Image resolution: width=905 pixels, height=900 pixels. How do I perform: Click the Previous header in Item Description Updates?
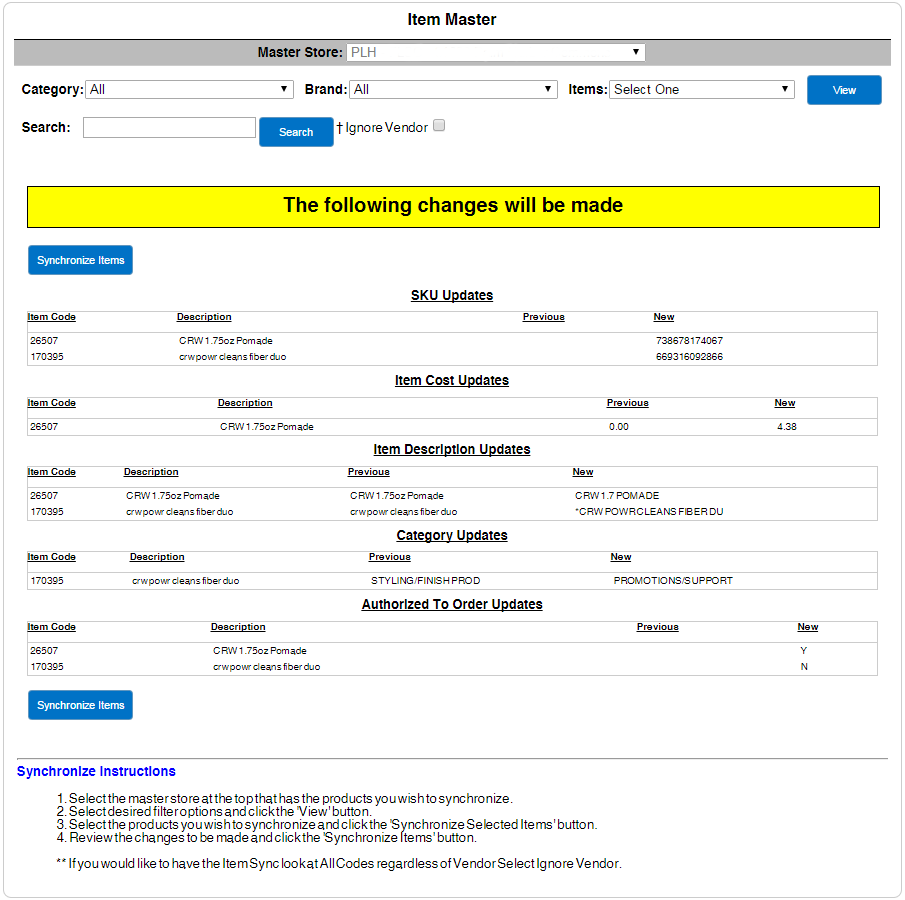pos(368,472)
